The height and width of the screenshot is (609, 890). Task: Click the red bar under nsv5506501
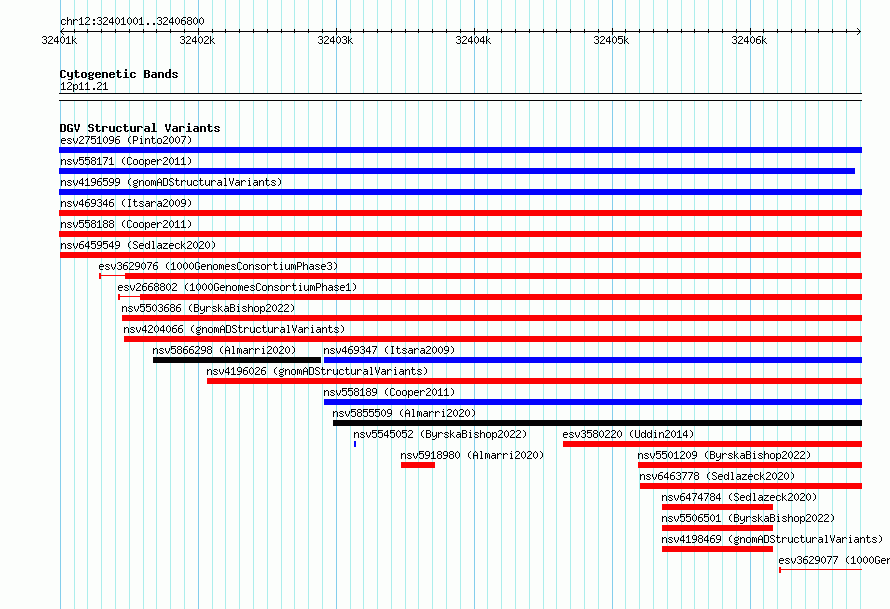(717, 528)
